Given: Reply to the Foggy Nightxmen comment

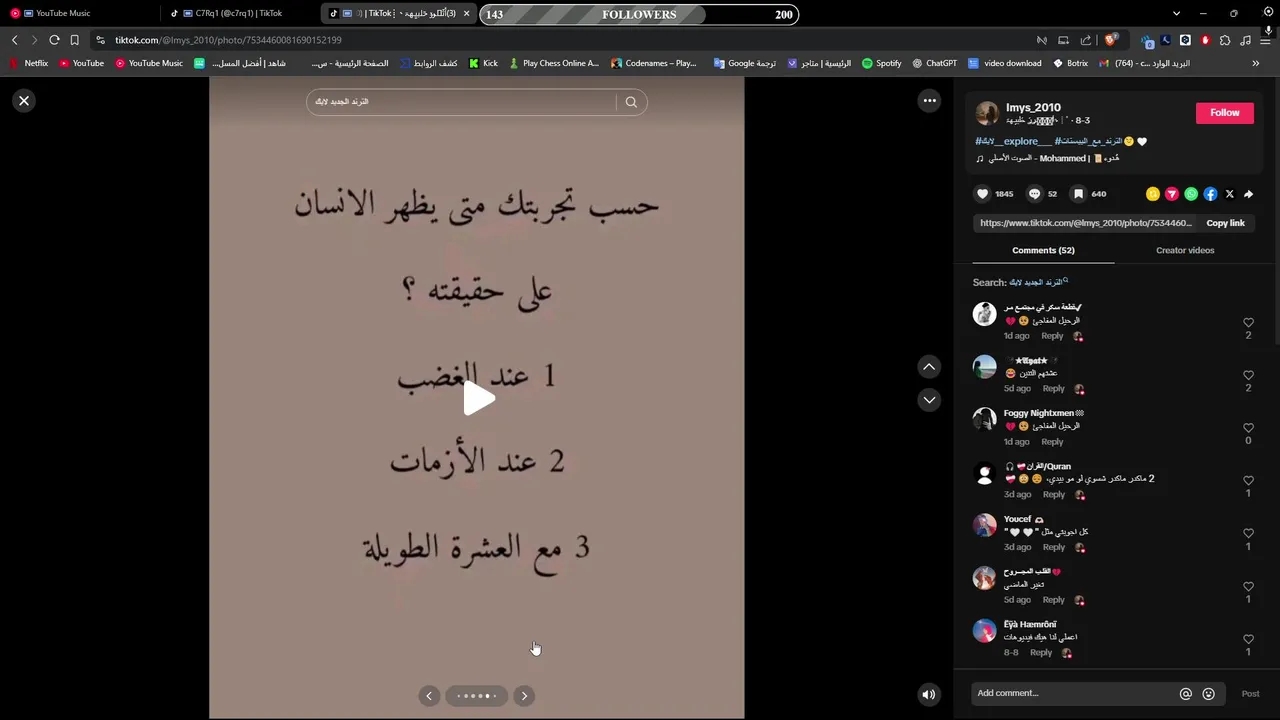Looking at the screenshot, I should tap(1052, 442).
